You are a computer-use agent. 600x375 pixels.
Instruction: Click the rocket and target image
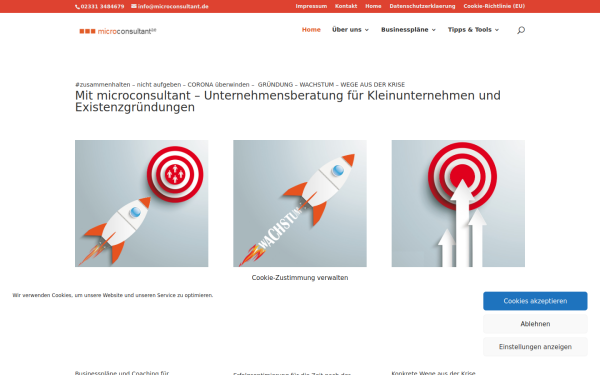point(142,203)
